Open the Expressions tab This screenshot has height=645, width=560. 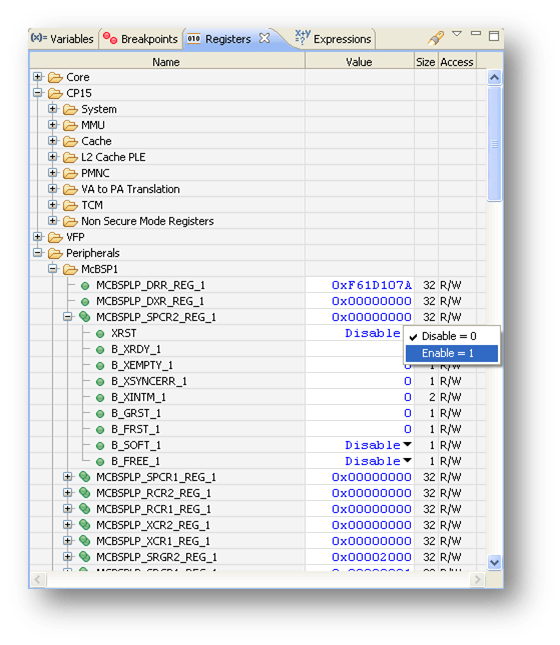point(333,38)
